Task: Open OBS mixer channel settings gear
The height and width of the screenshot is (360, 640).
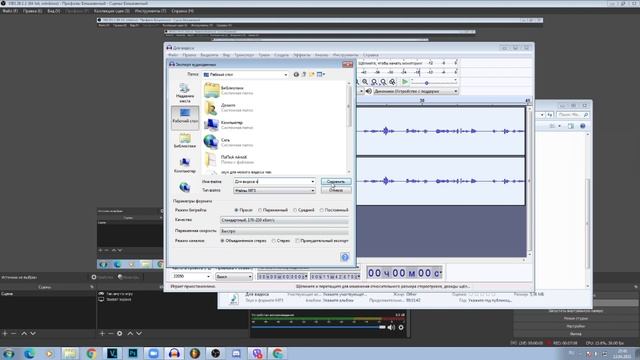Action: tap(401, 327)
